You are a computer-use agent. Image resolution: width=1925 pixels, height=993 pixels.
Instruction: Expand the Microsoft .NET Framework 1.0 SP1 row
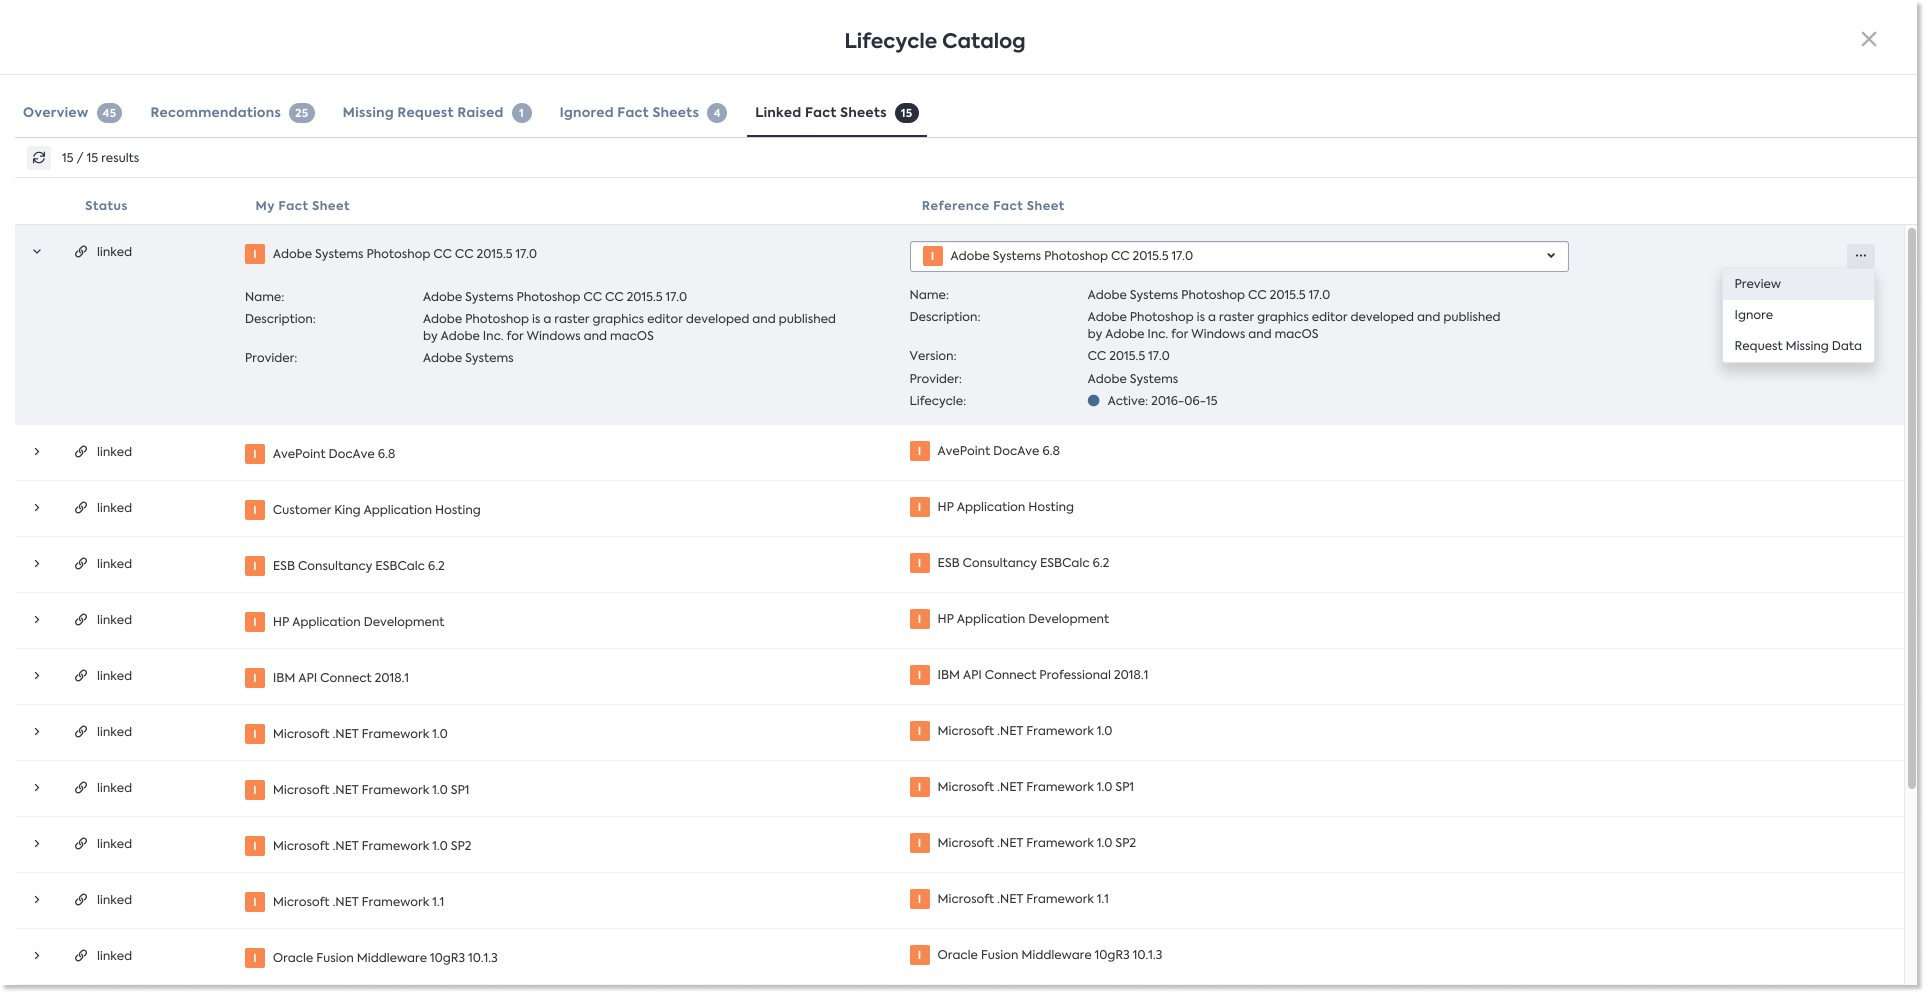tap(37, 788)
